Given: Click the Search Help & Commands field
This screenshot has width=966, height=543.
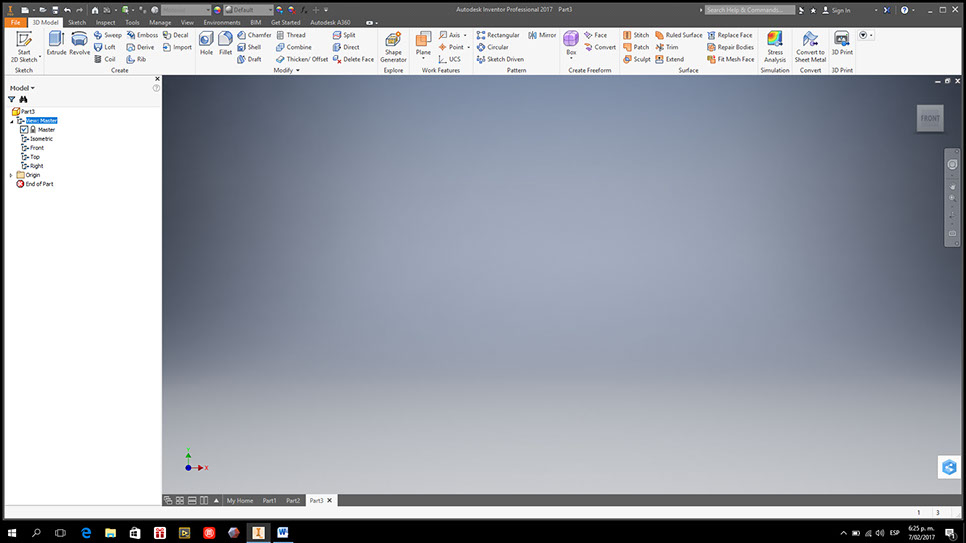Looking at the screenshot, I should [x=750, y=10].
